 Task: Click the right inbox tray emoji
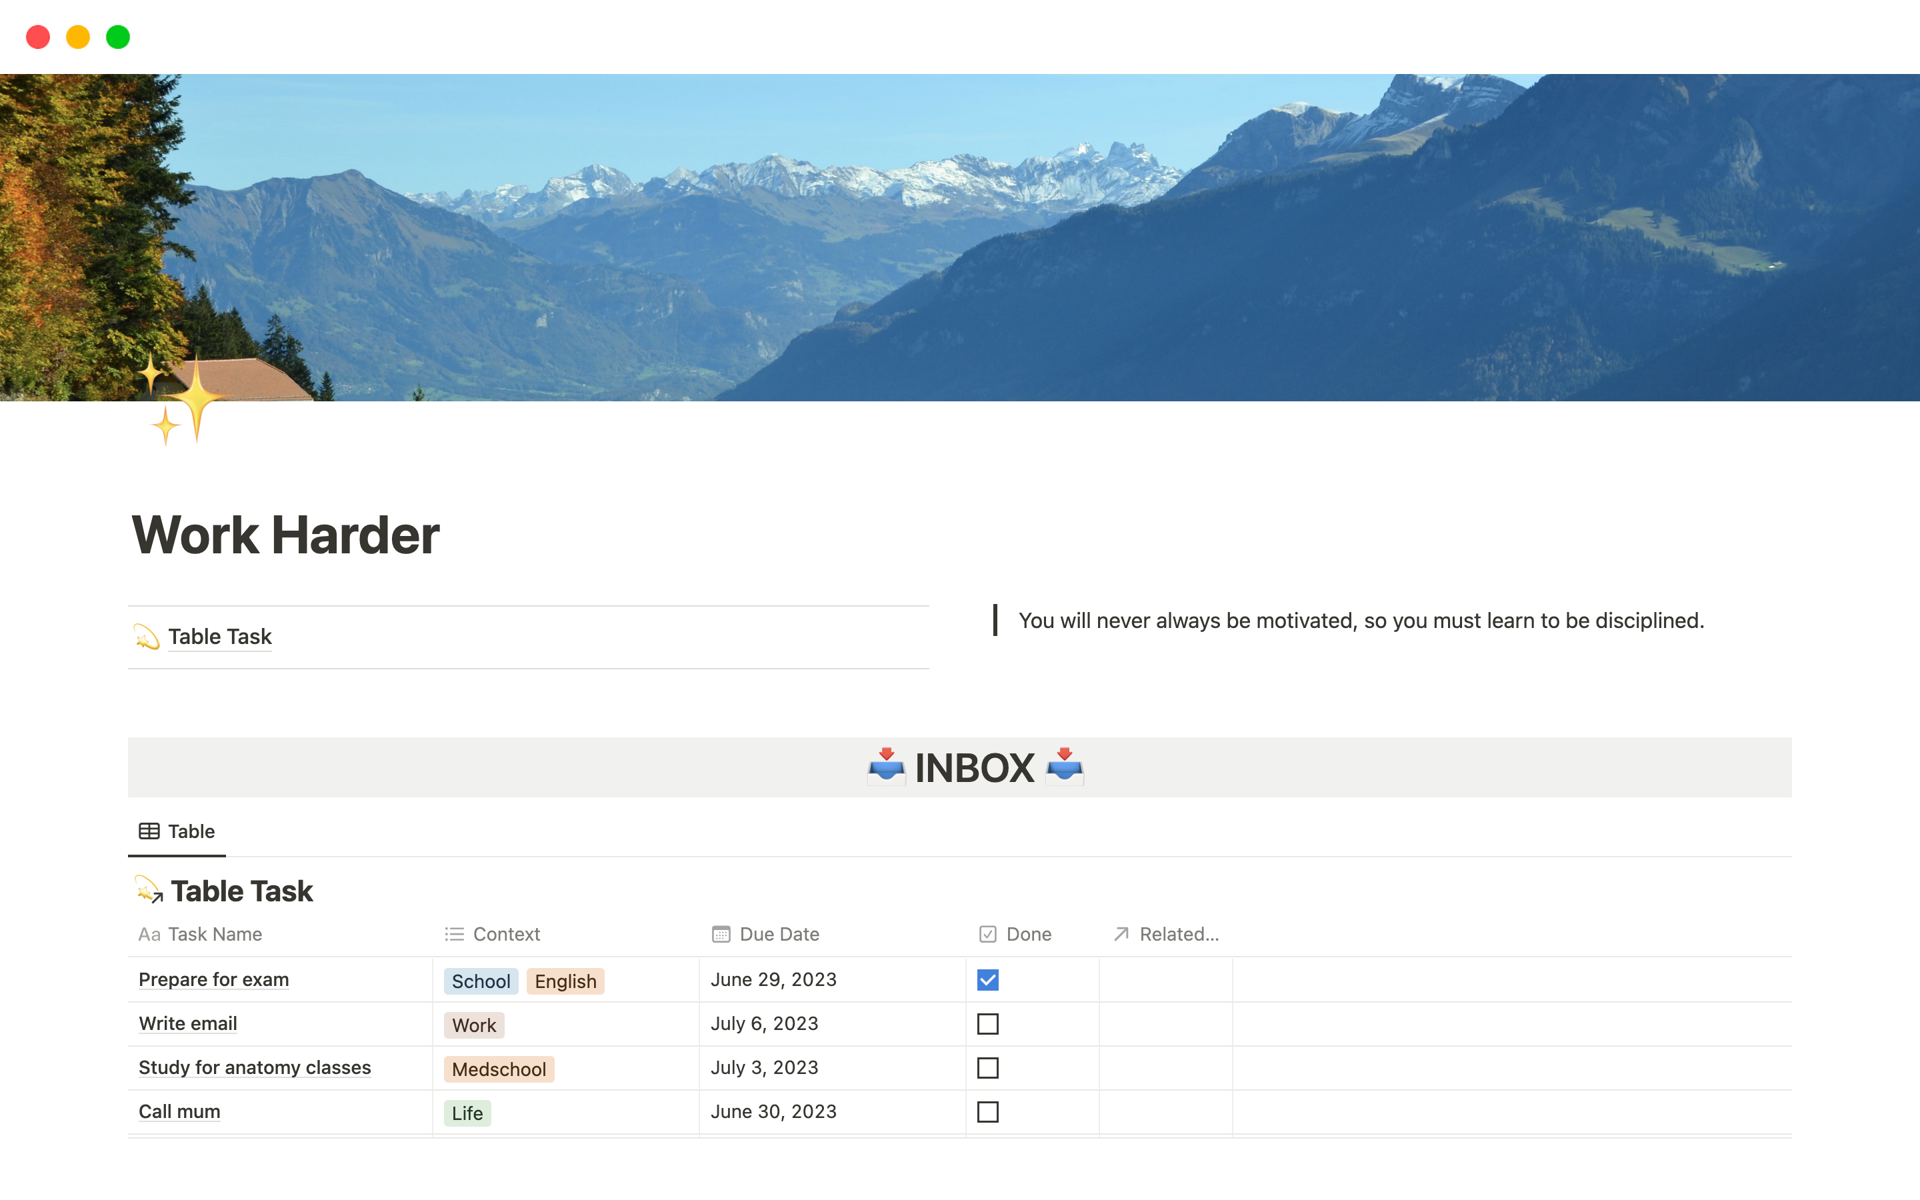click(1064, 766)
